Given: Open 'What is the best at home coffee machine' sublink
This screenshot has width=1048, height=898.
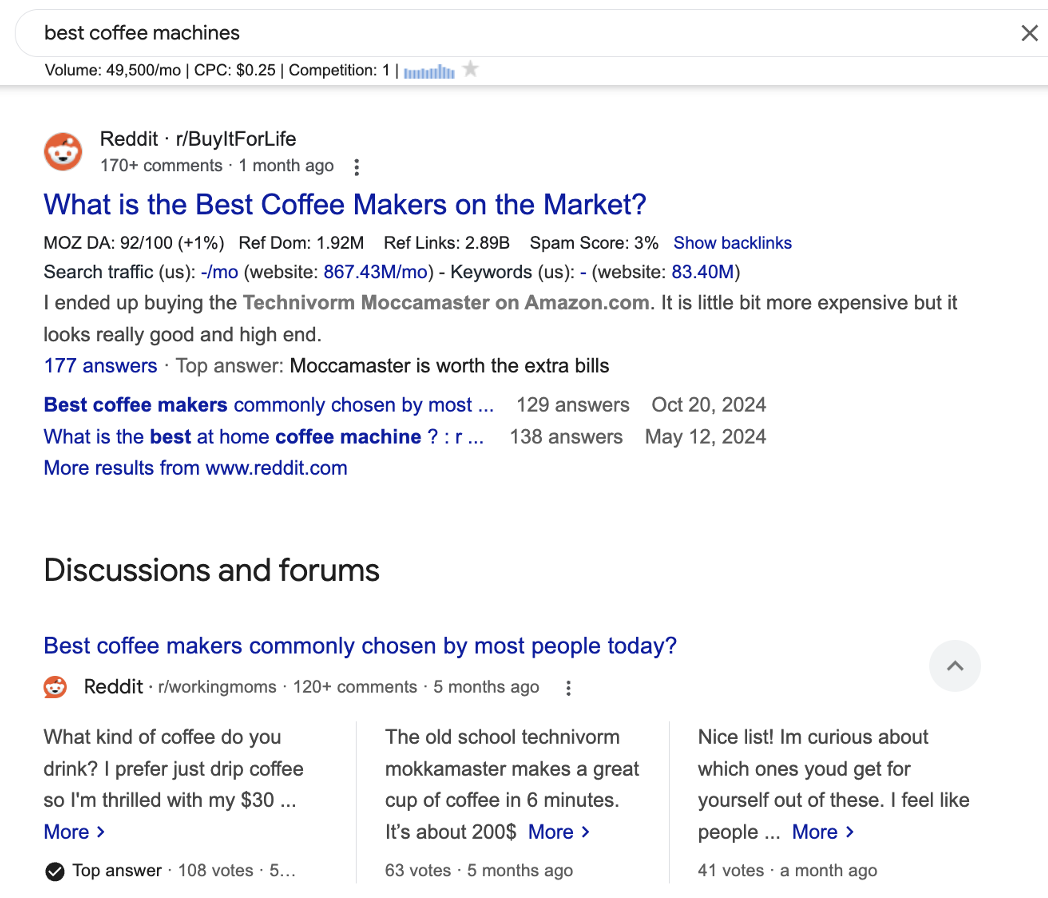Looking at the screenshot, I should coord(263,437).
